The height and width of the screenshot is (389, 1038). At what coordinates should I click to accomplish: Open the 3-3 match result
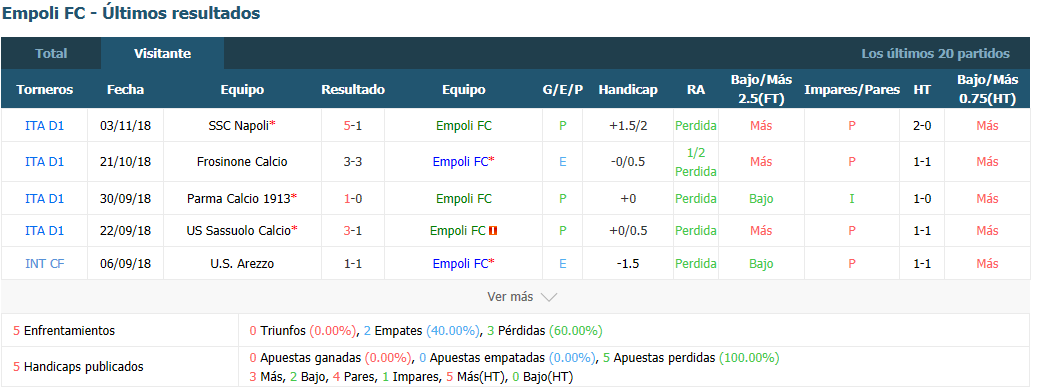pyautogui.click(x=353, y=161)
